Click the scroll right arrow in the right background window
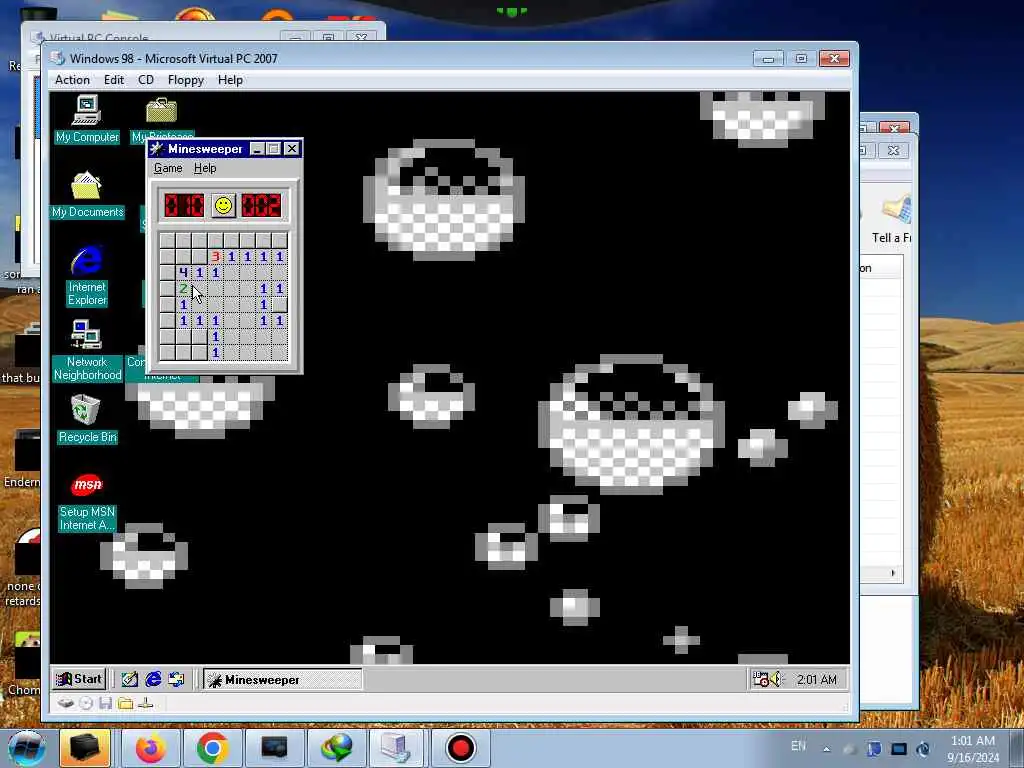The width and height of the screenshot is (1024, 768). [x=893, y=573]
